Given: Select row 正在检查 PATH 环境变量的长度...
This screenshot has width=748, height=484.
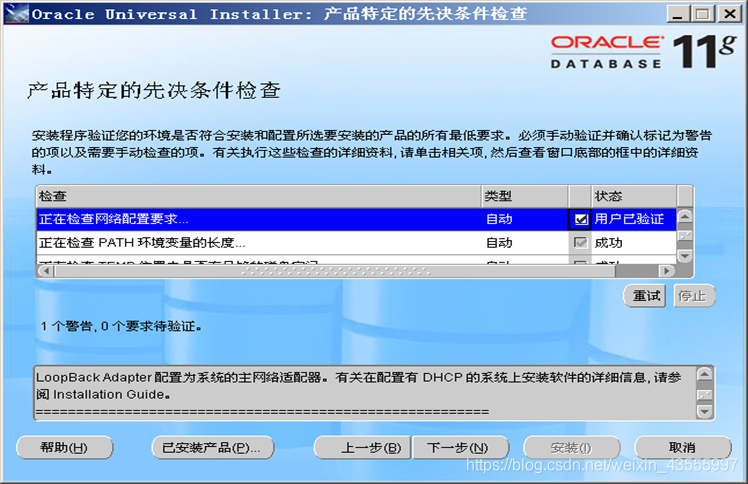Looking at the screenshot, I should pyautogui.click(x=356, y=243).
